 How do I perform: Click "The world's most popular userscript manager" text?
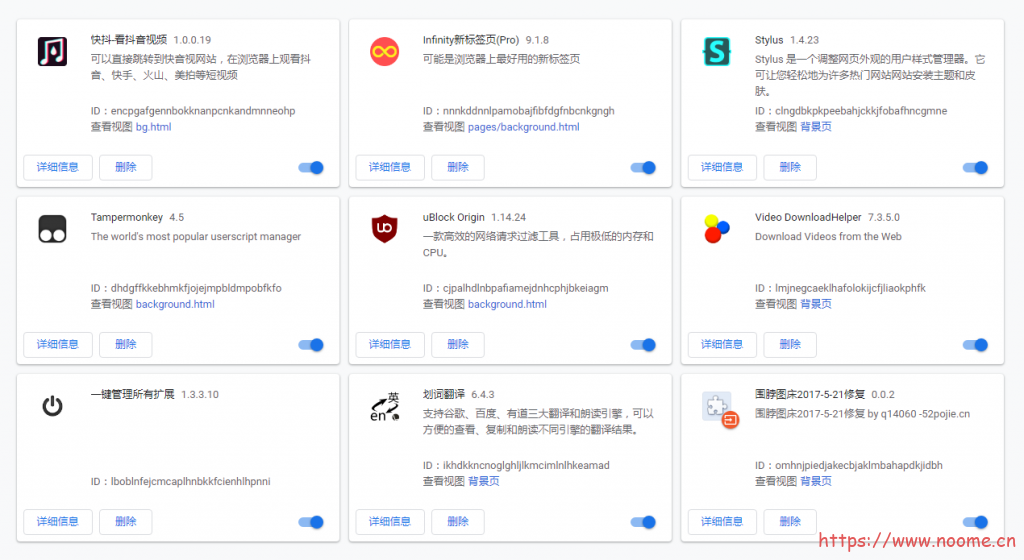[x=196, y=236]
